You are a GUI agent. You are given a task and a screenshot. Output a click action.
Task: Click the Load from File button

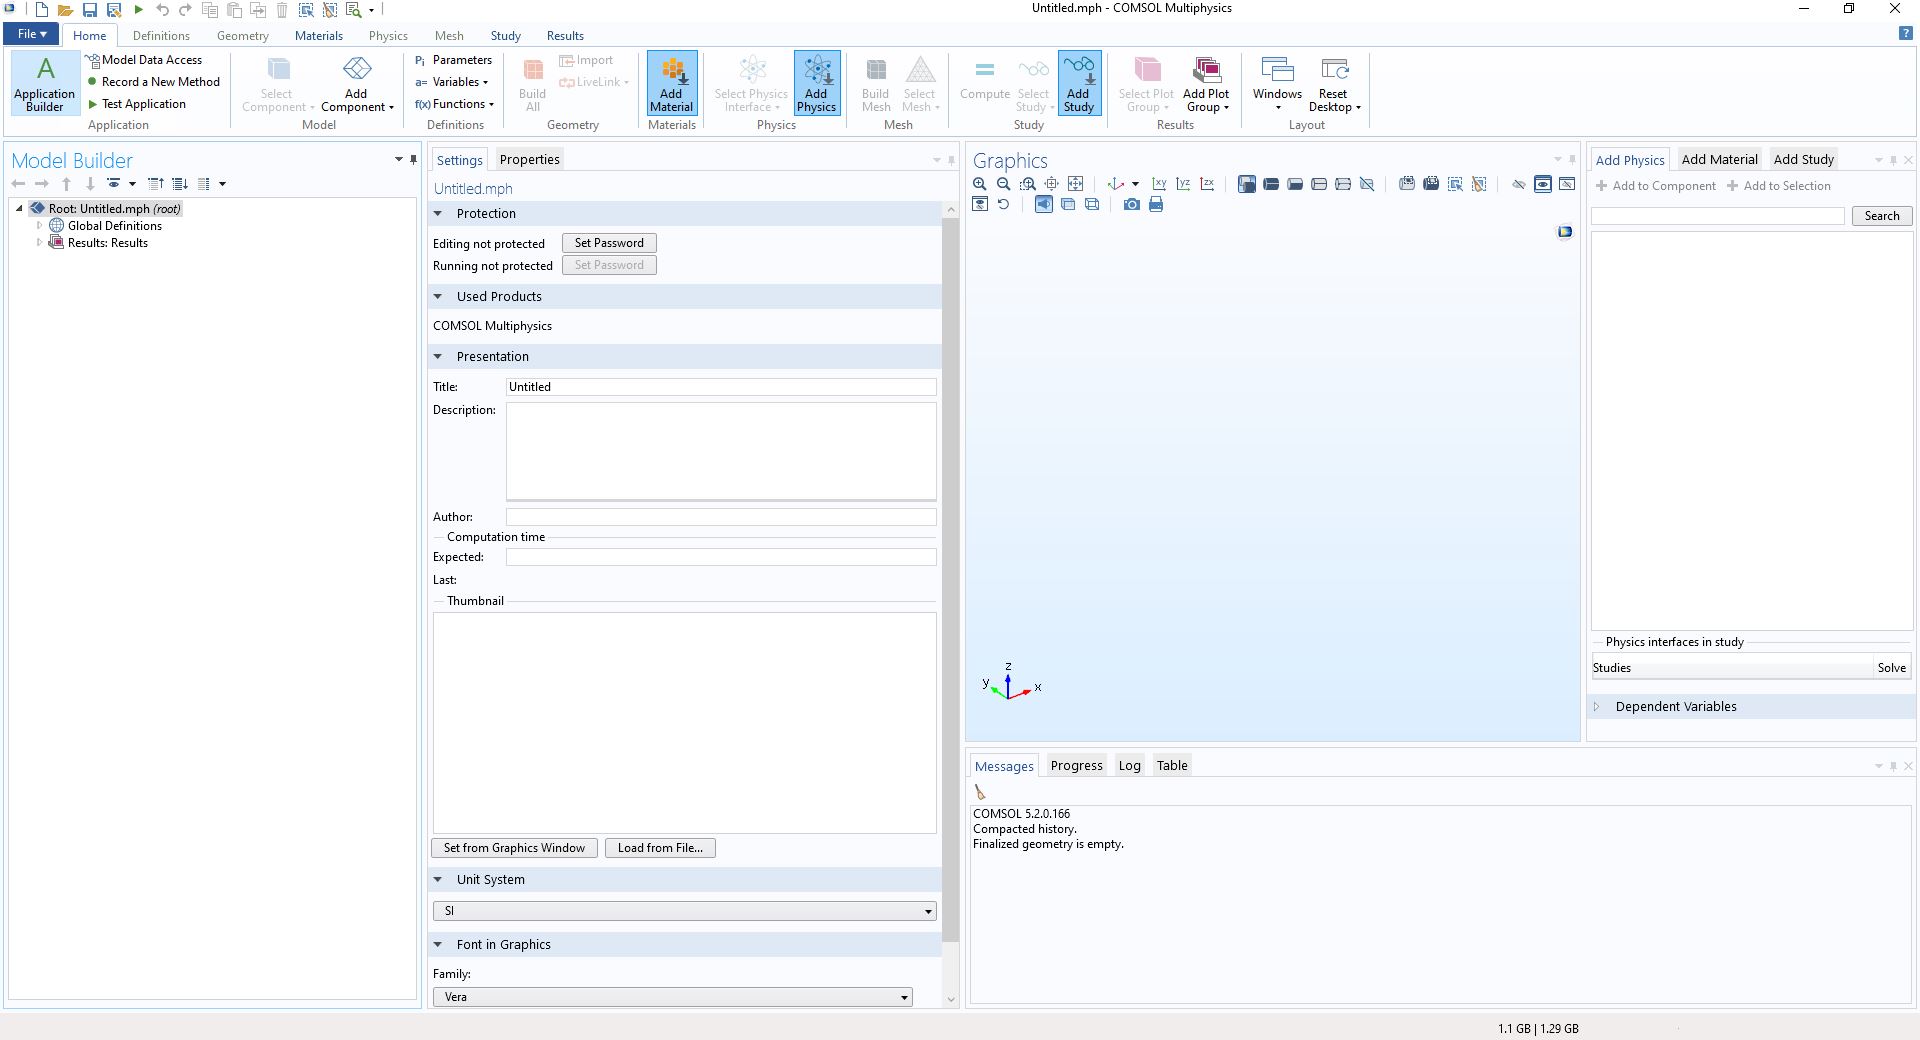tap(660, 848)
